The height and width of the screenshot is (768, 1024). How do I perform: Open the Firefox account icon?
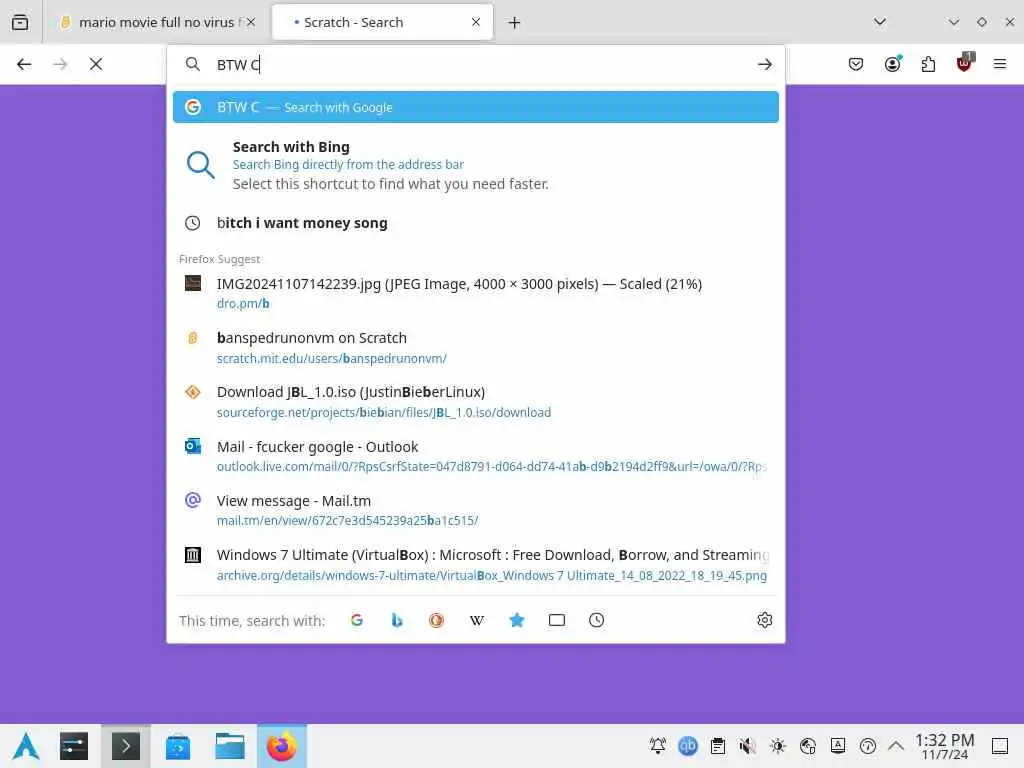pyautogui.click(x=892, y=64)
